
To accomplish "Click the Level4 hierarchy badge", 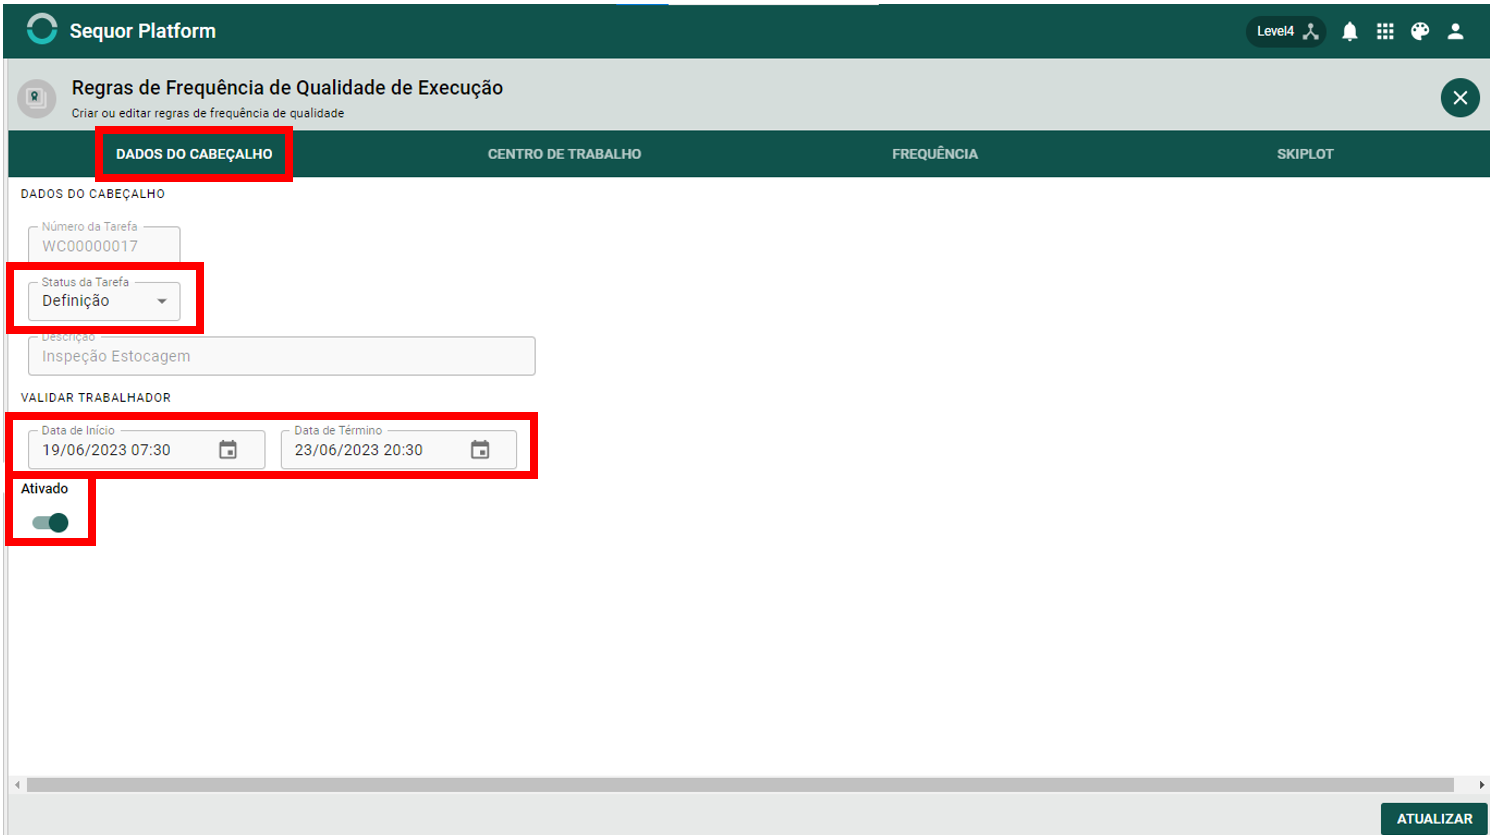I will coord(1286,31).
